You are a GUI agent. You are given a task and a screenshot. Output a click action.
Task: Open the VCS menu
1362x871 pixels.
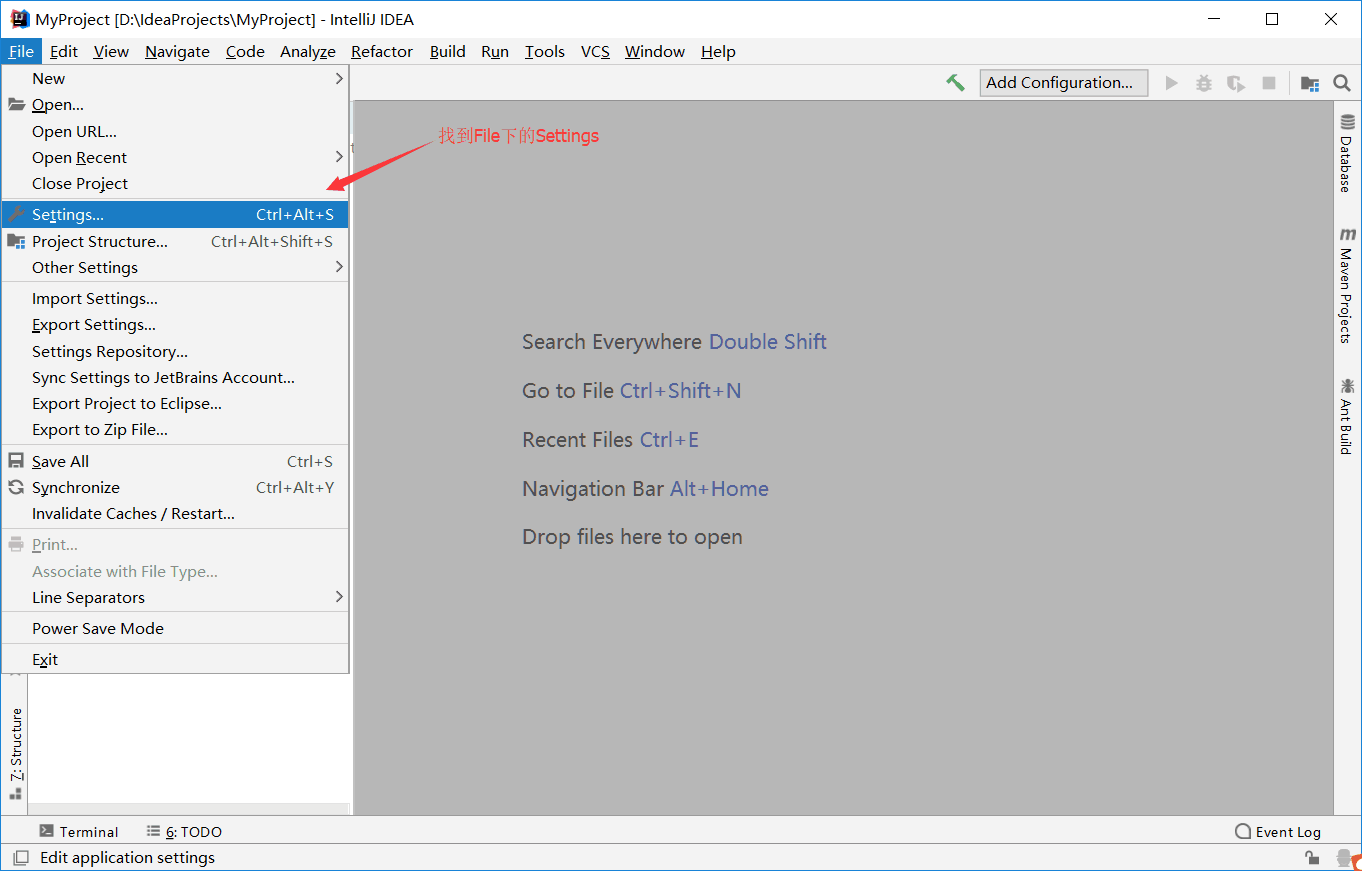pos(595,52)
